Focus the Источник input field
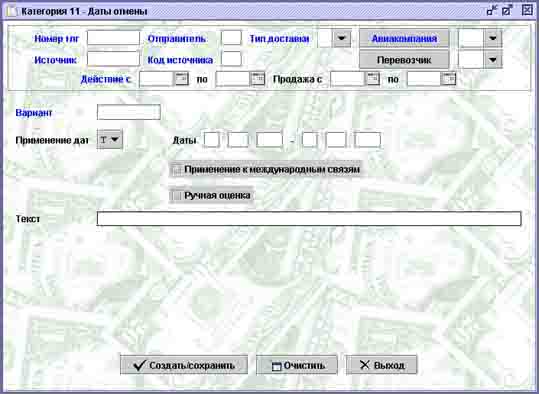The image size is (539, 394). [113, 59]
